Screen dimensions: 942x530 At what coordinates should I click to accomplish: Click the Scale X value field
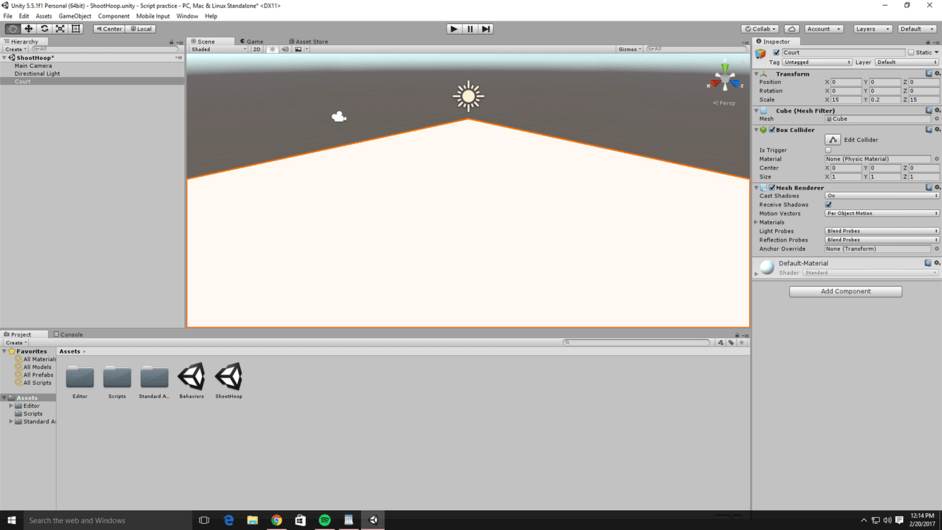pos(846,100)
